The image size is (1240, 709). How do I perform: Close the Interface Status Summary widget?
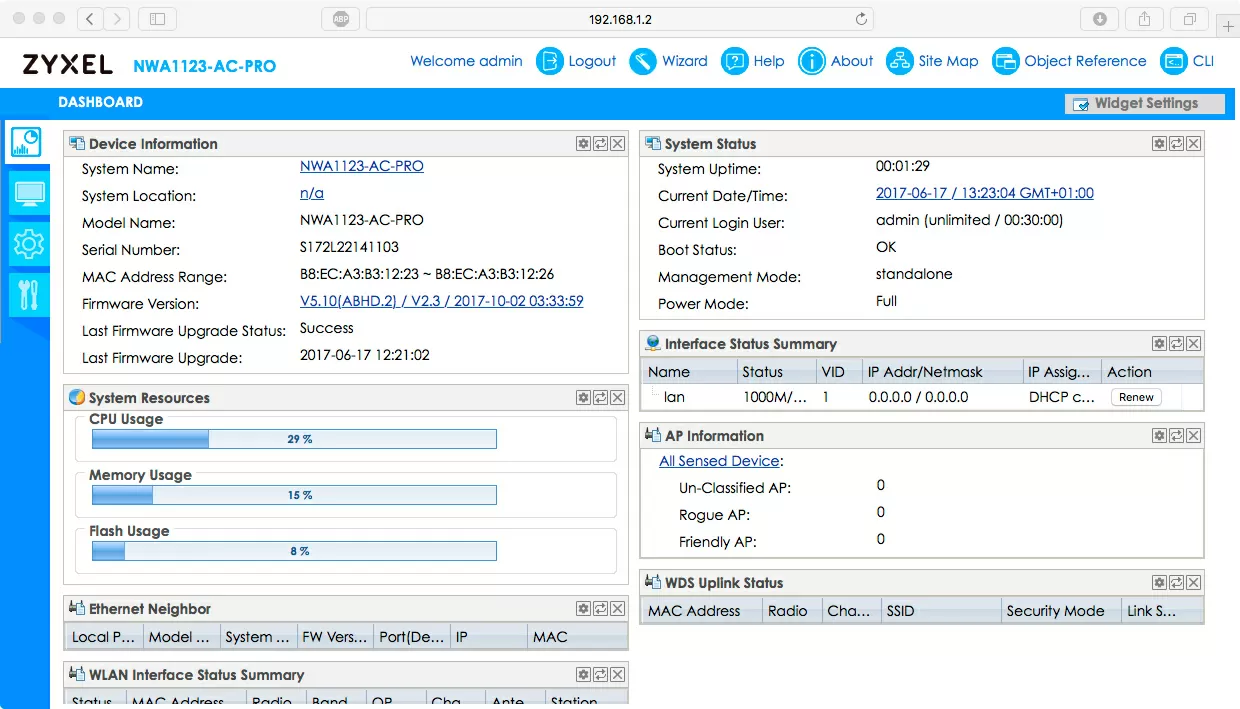1194,344
